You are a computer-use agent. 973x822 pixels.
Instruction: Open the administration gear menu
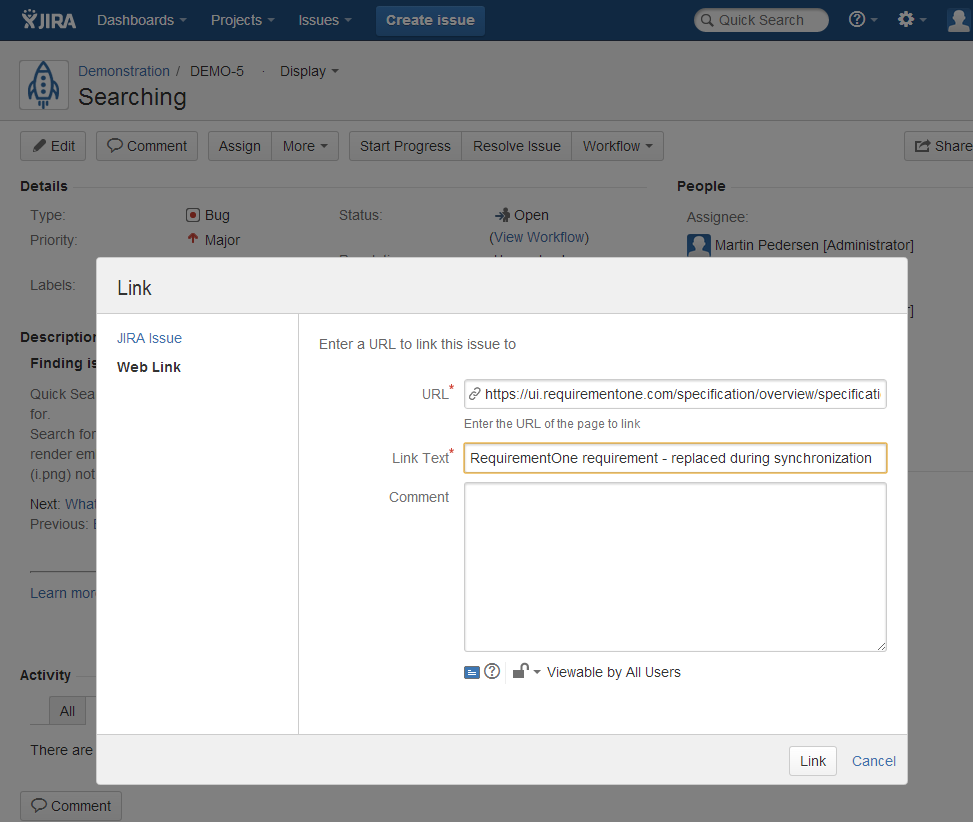coord(911,20)
